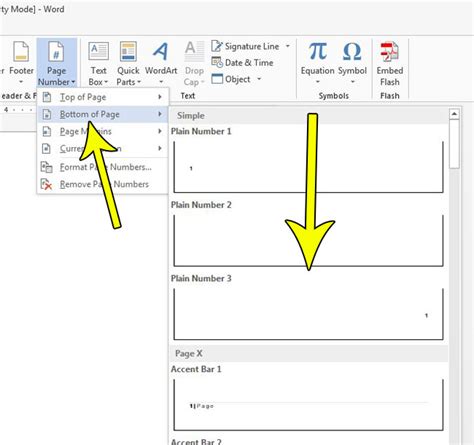
Task: Choose the Plain Number 2 footer preview
Action: [x=308, y=241]
